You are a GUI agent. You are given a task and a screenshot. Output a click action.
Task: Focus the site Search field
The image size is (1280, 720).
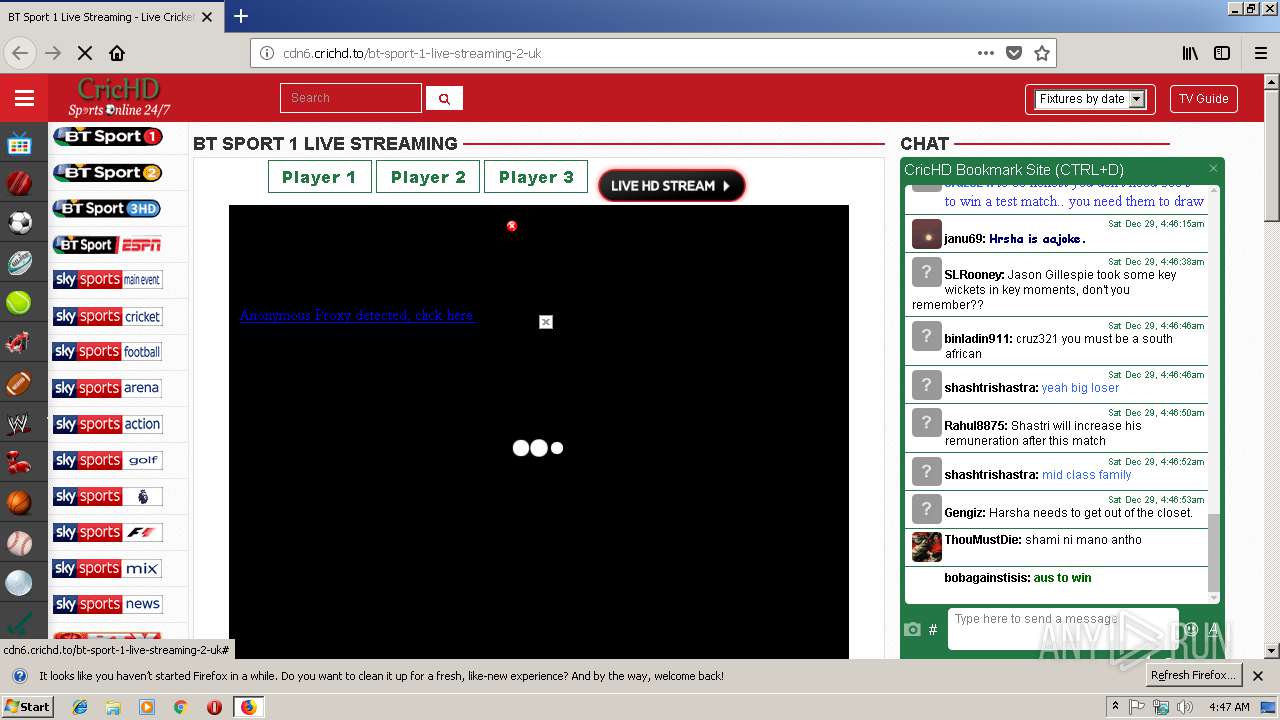pyautogui.click(x=351, y=98)
